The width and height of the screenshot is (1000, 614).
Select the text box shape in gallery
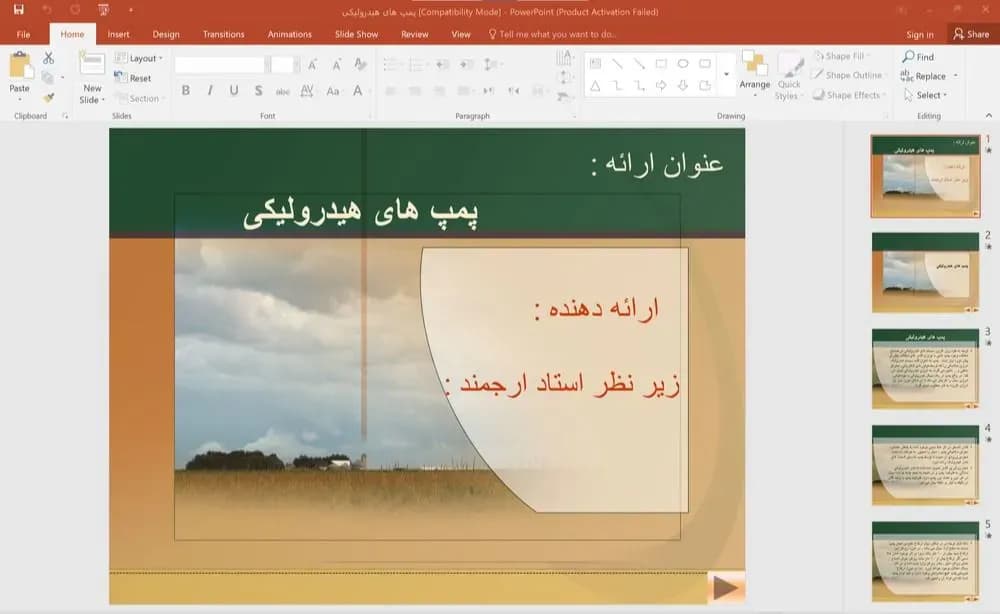[595, 64]
